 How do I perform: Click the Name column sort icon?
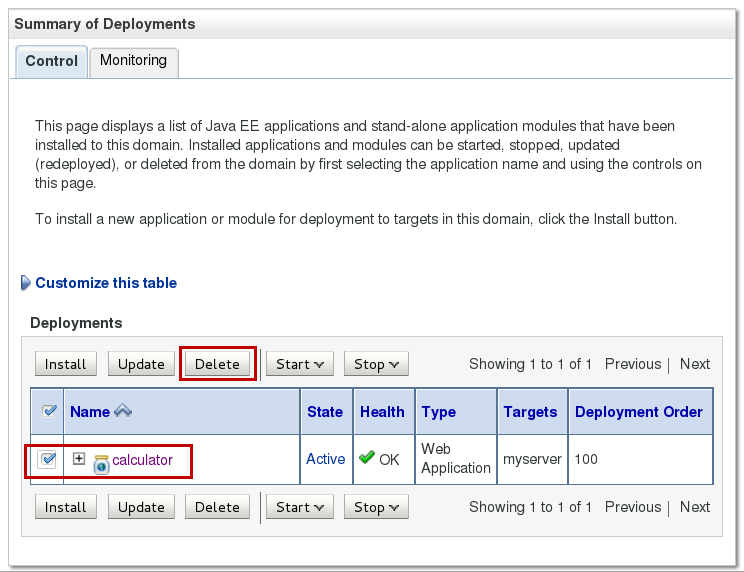coord(124,411)
